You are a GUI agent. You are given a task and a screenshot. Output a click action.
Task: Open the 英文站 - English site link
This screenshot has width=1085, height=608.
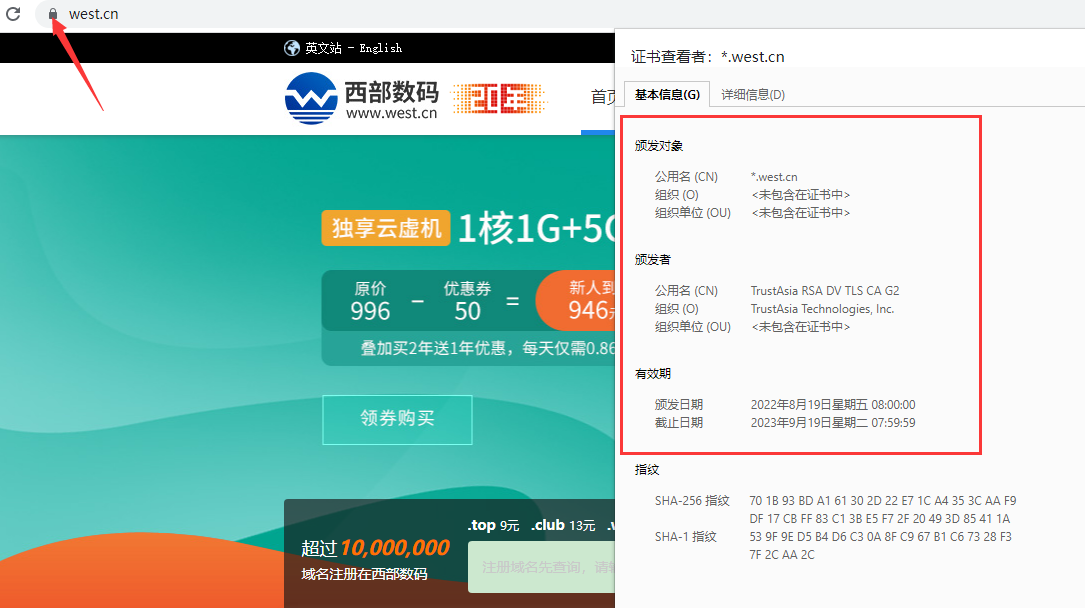pos(353,48)
